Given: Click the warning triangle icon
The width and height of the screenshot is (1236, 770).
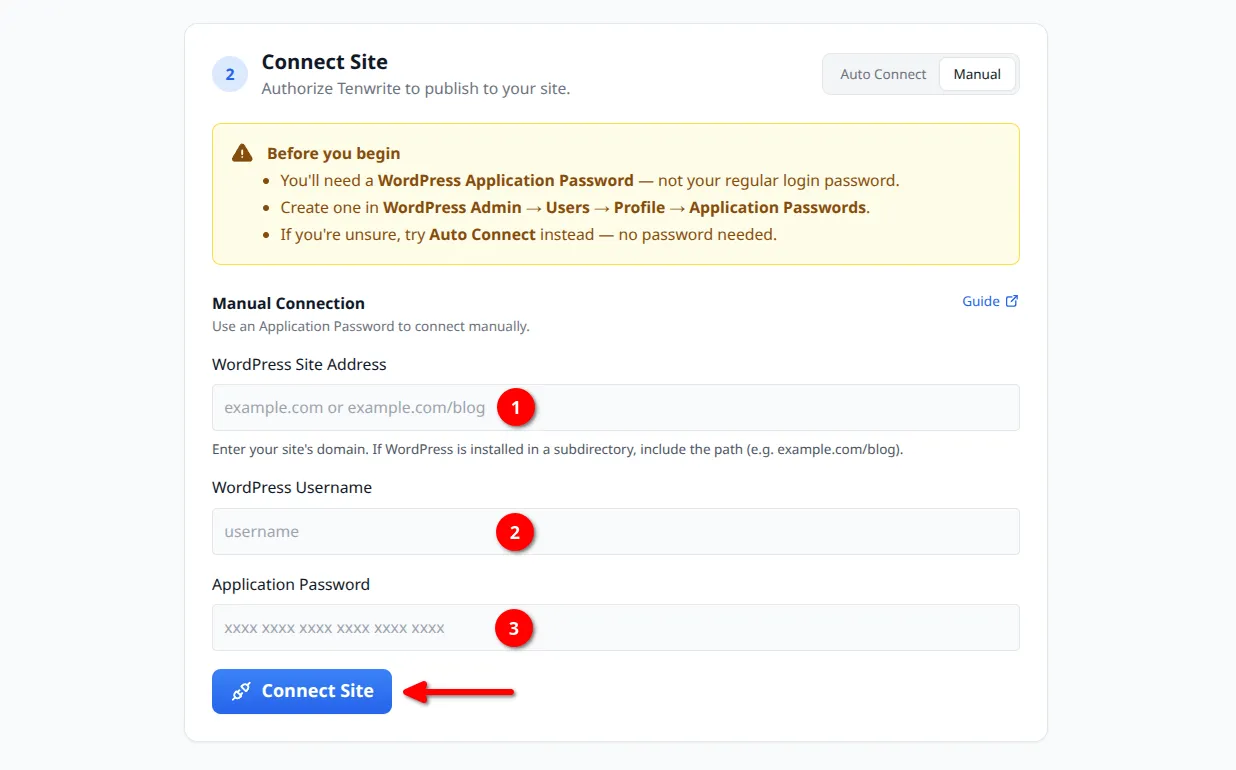Looking at the screenshot, I should [x=241, y=152].
